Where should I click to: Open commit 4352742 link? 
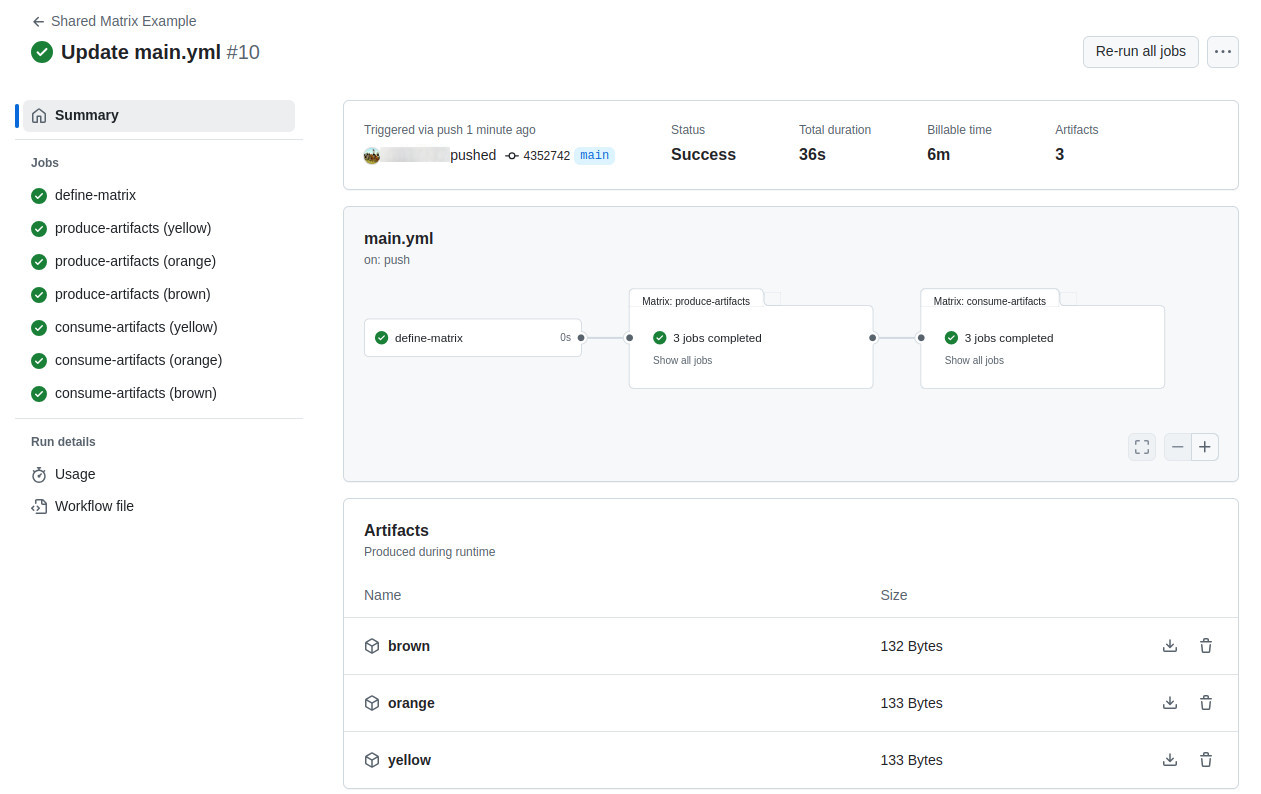546,156
